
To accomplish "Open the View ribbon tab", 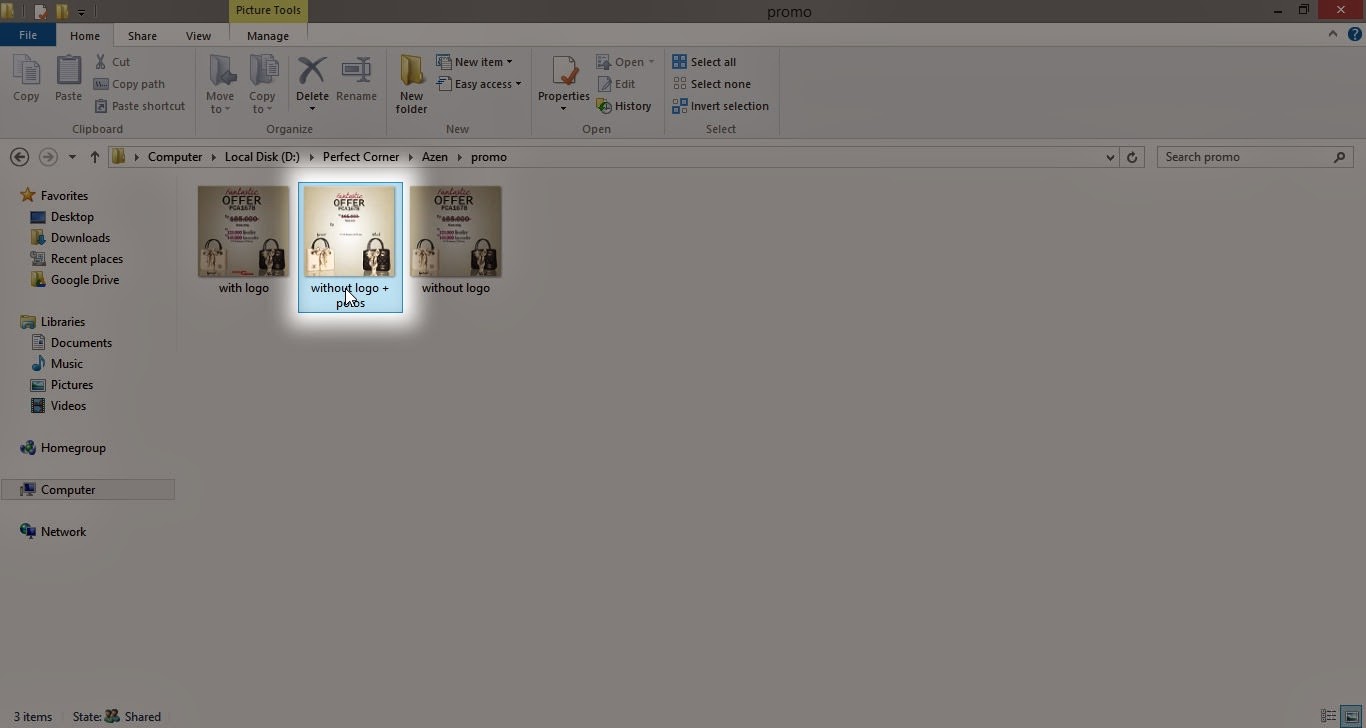I will tap(198, 36).
